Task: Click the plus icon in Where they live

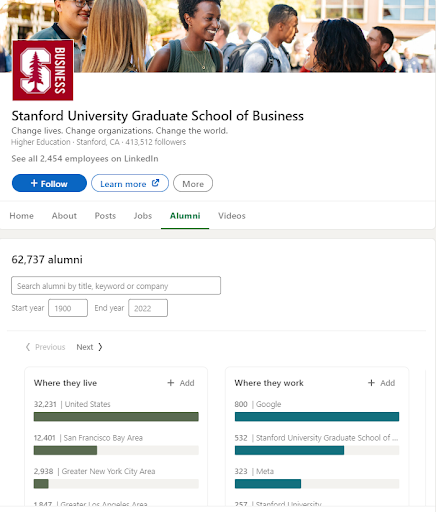Action: [171, 383]
